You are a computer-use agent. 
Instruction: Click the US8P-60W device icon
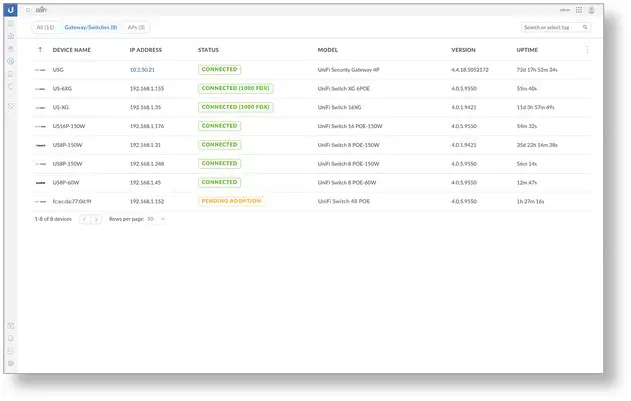pyautogui.click(x=40, y=183)
